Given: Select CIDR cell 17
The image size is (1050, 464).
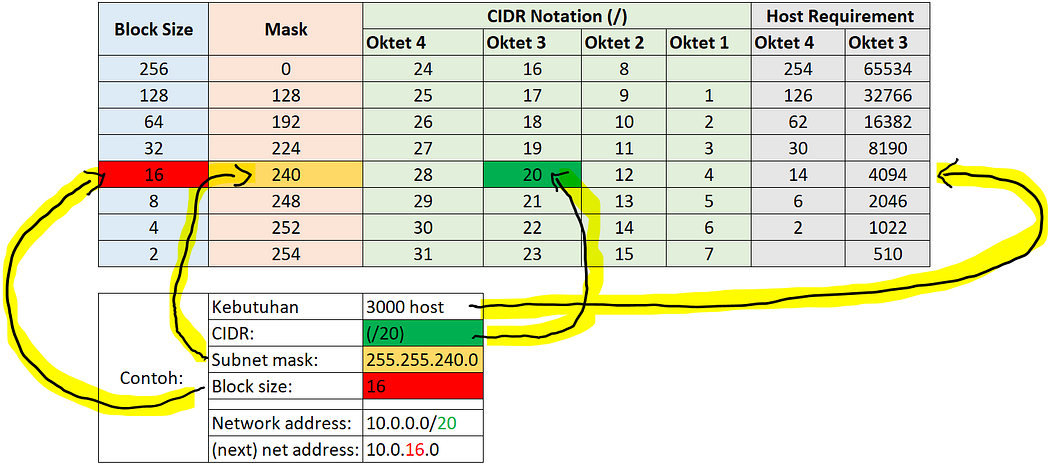Looking at the screenshot, I should click(532, 96).
